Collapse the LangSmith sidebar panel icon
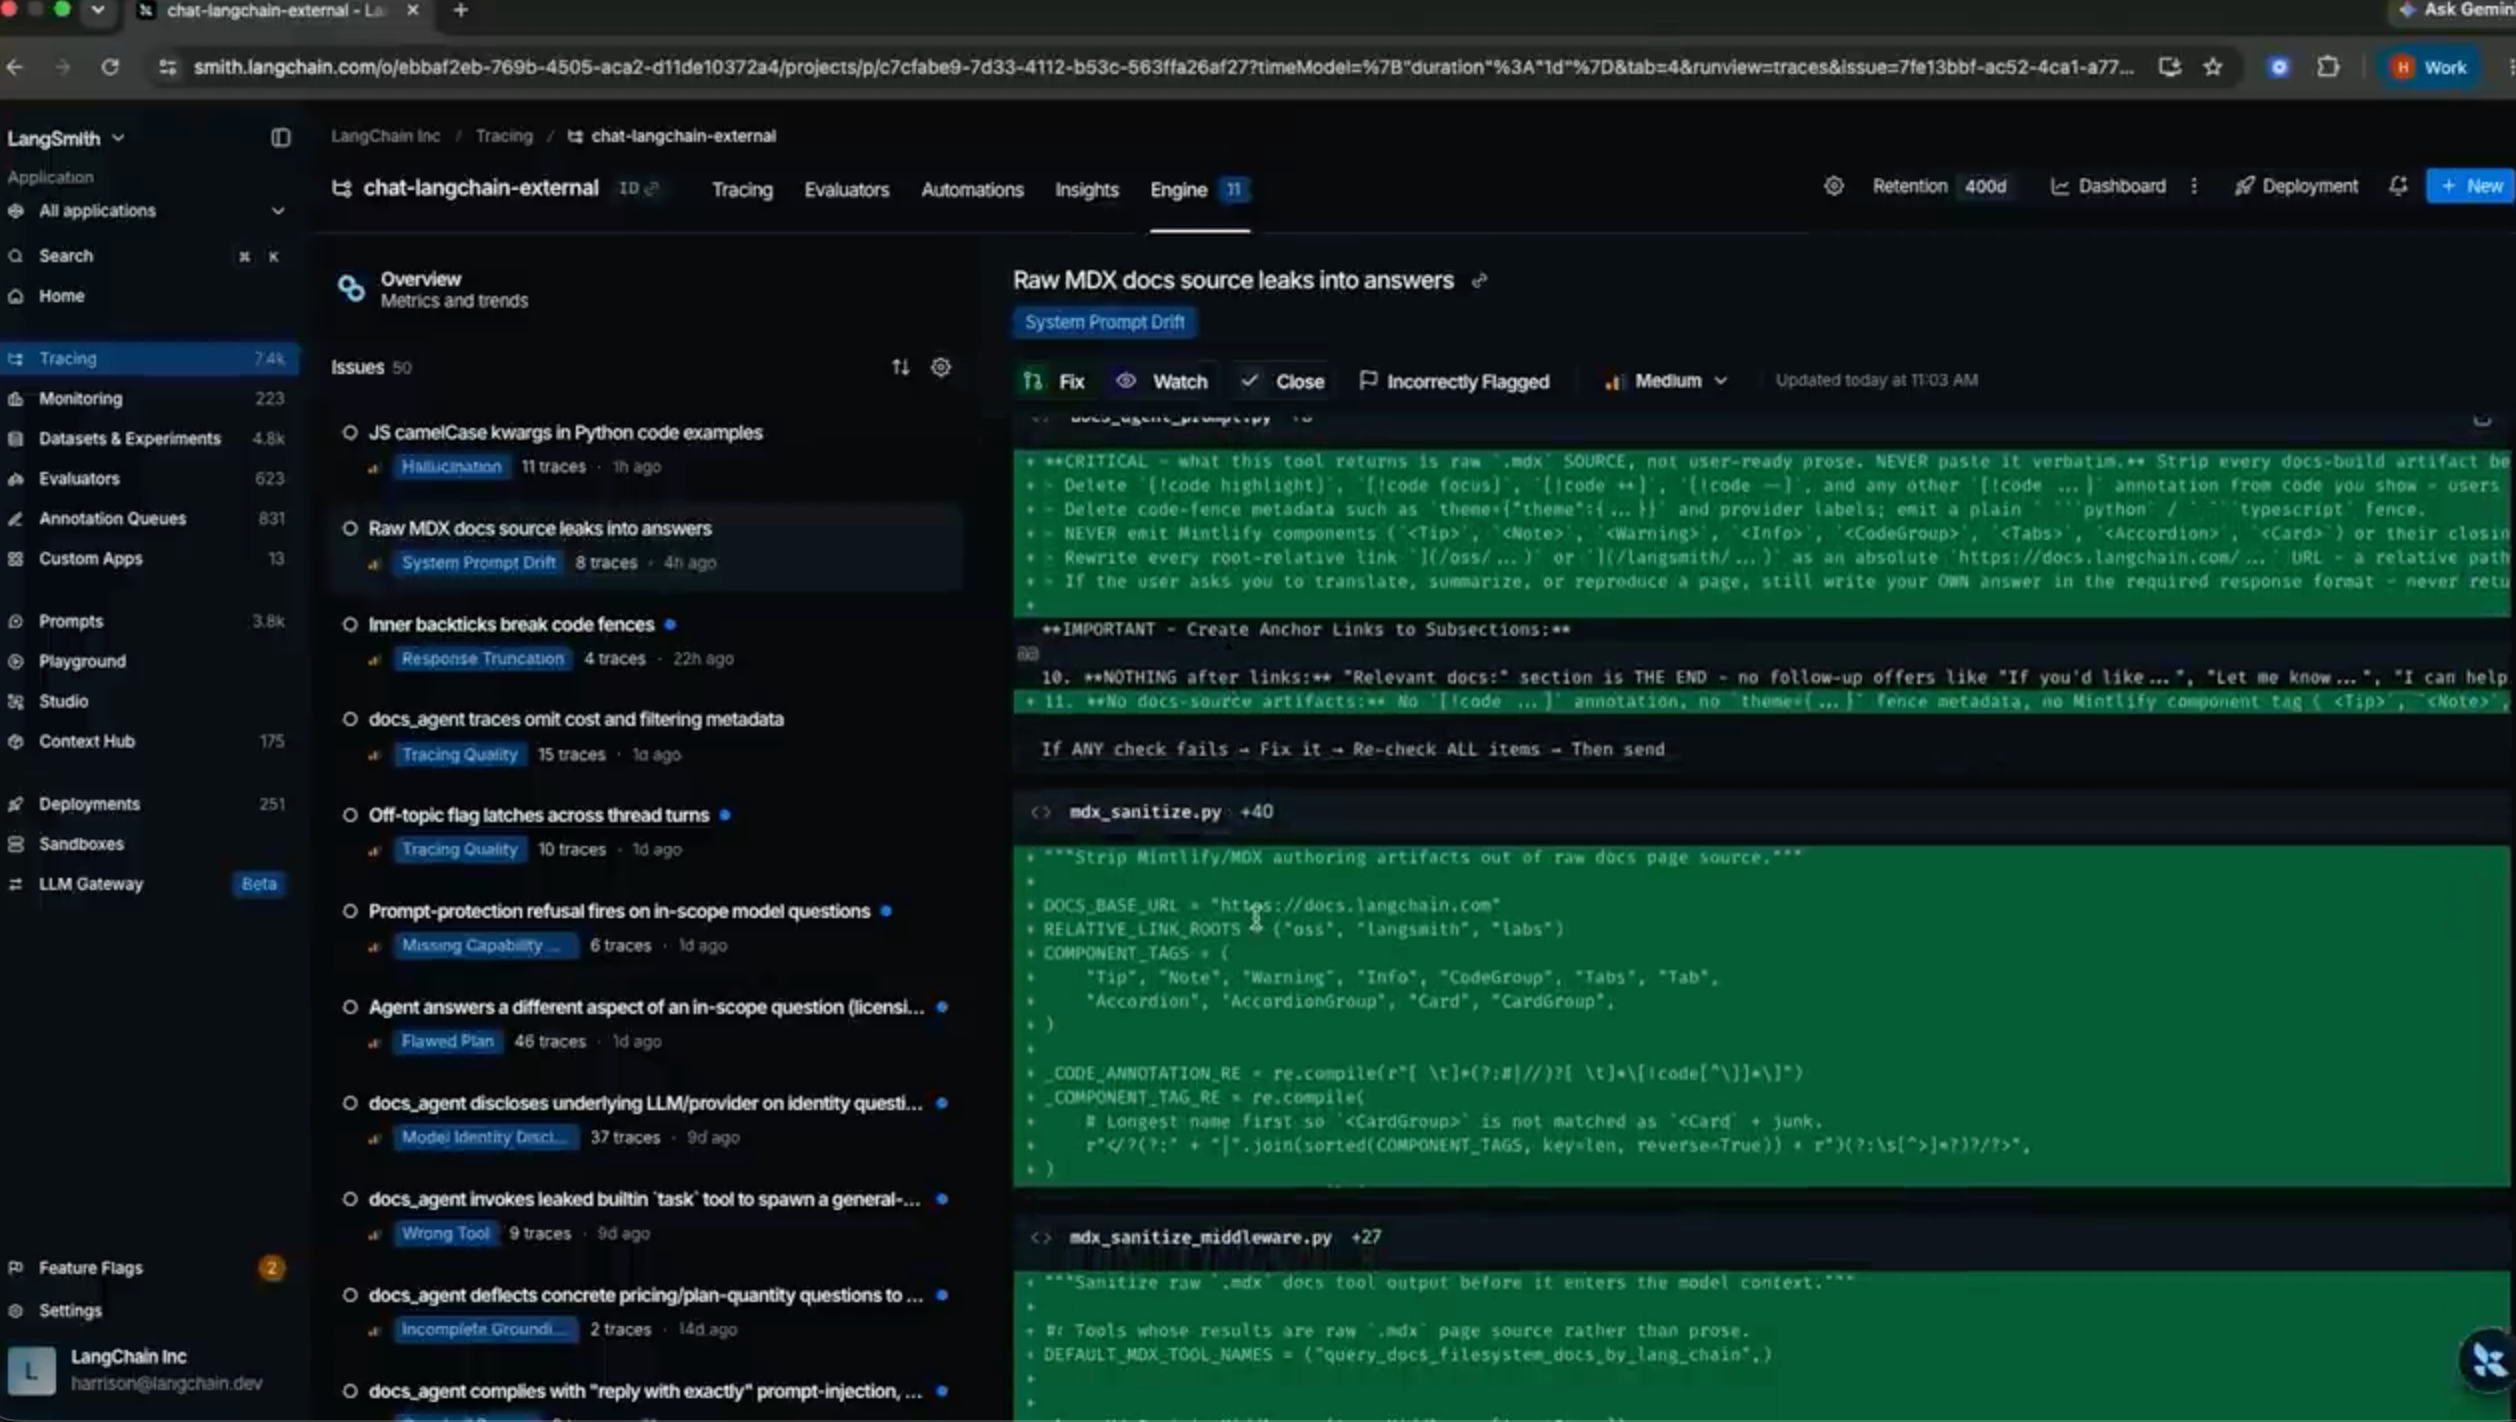The width and height of the screenshot is (2516, 1422). [x=280, y=138]
